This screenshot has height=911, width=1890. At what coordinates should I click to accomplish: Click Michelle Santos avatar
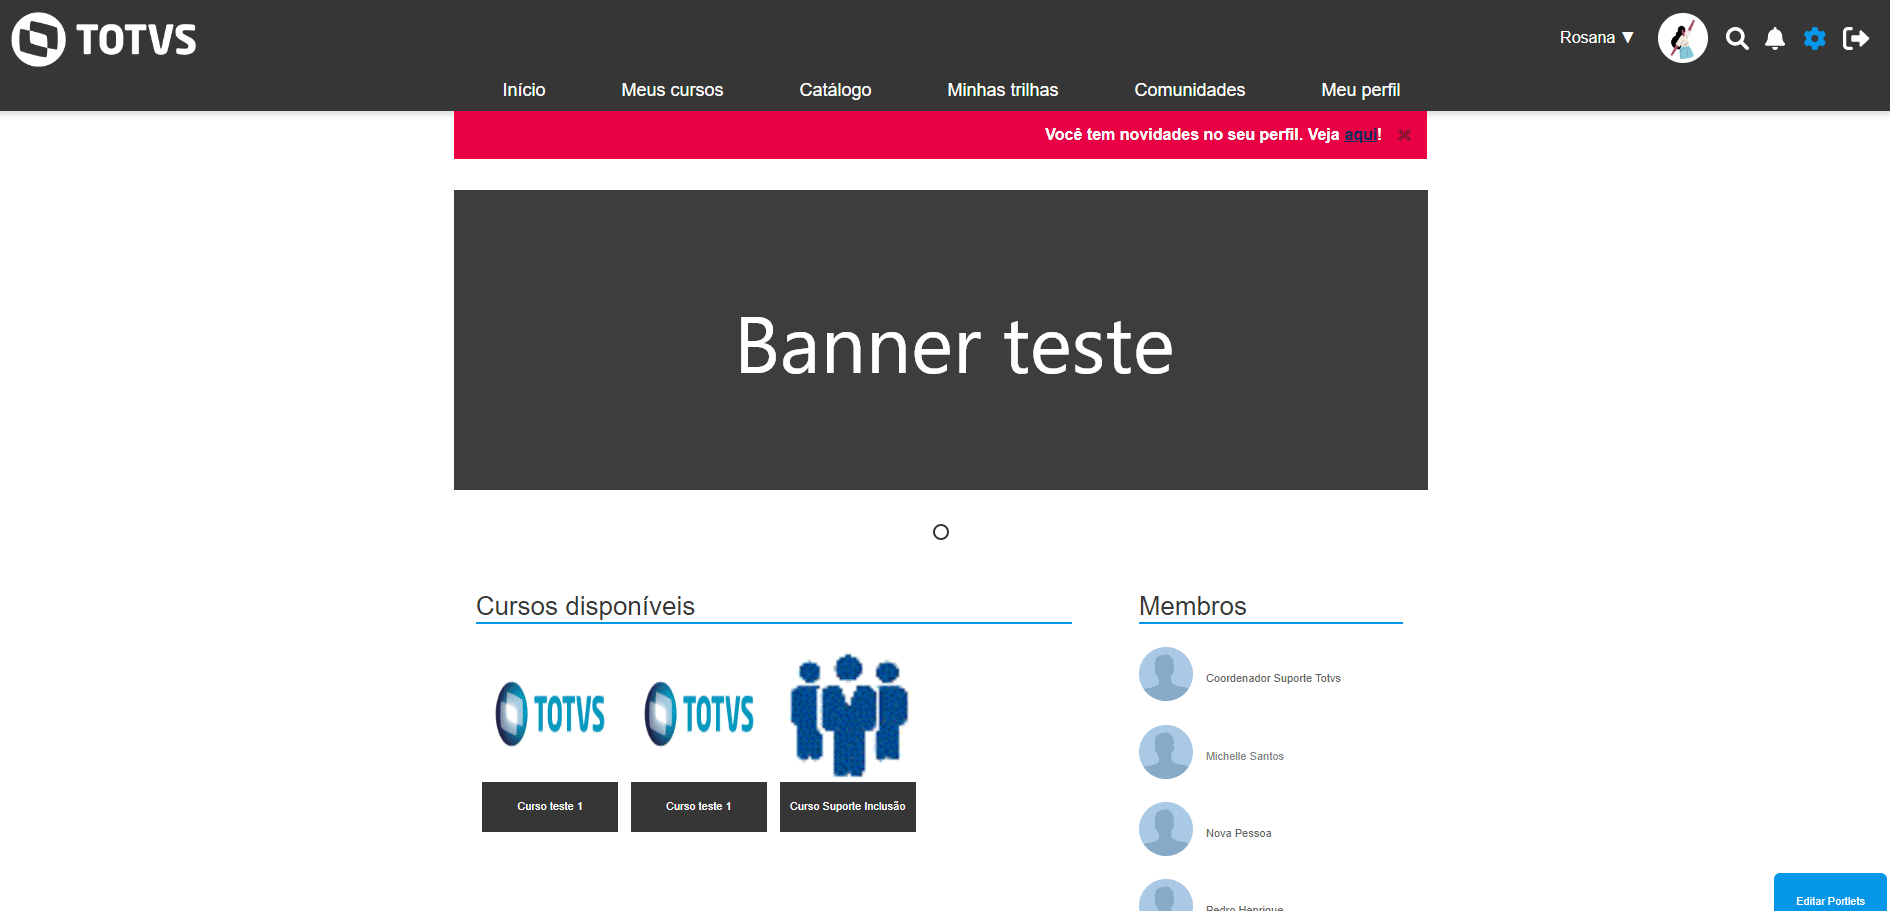pos(1166,752)
